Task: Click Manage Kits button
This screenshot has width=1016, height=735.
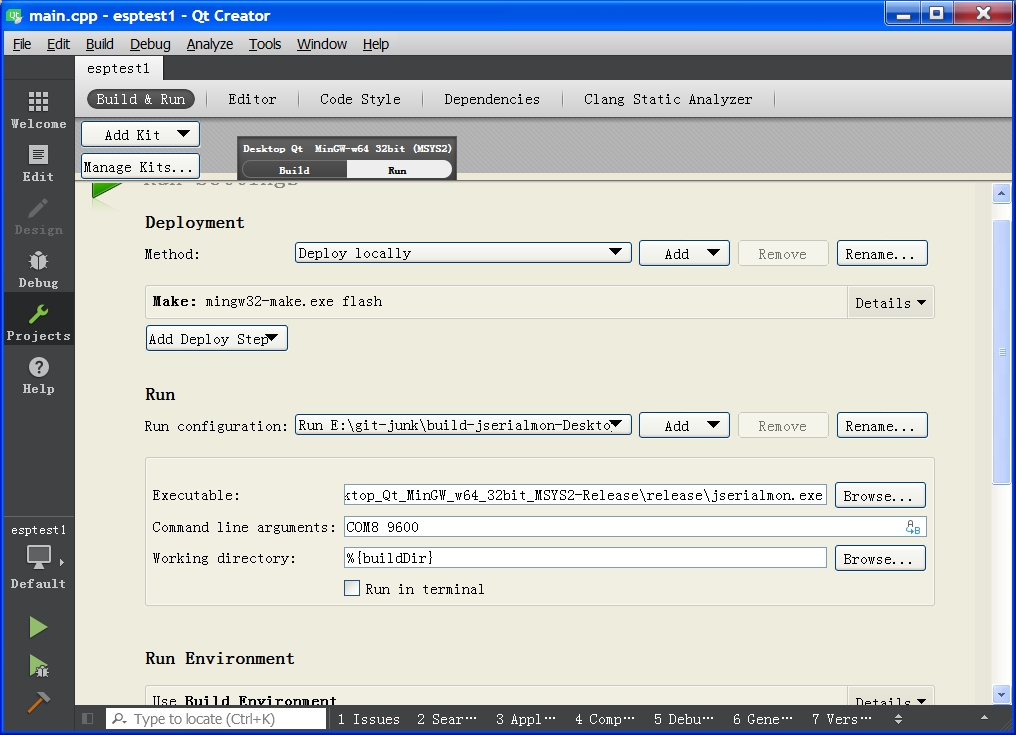Action: (x=141, y=167)
